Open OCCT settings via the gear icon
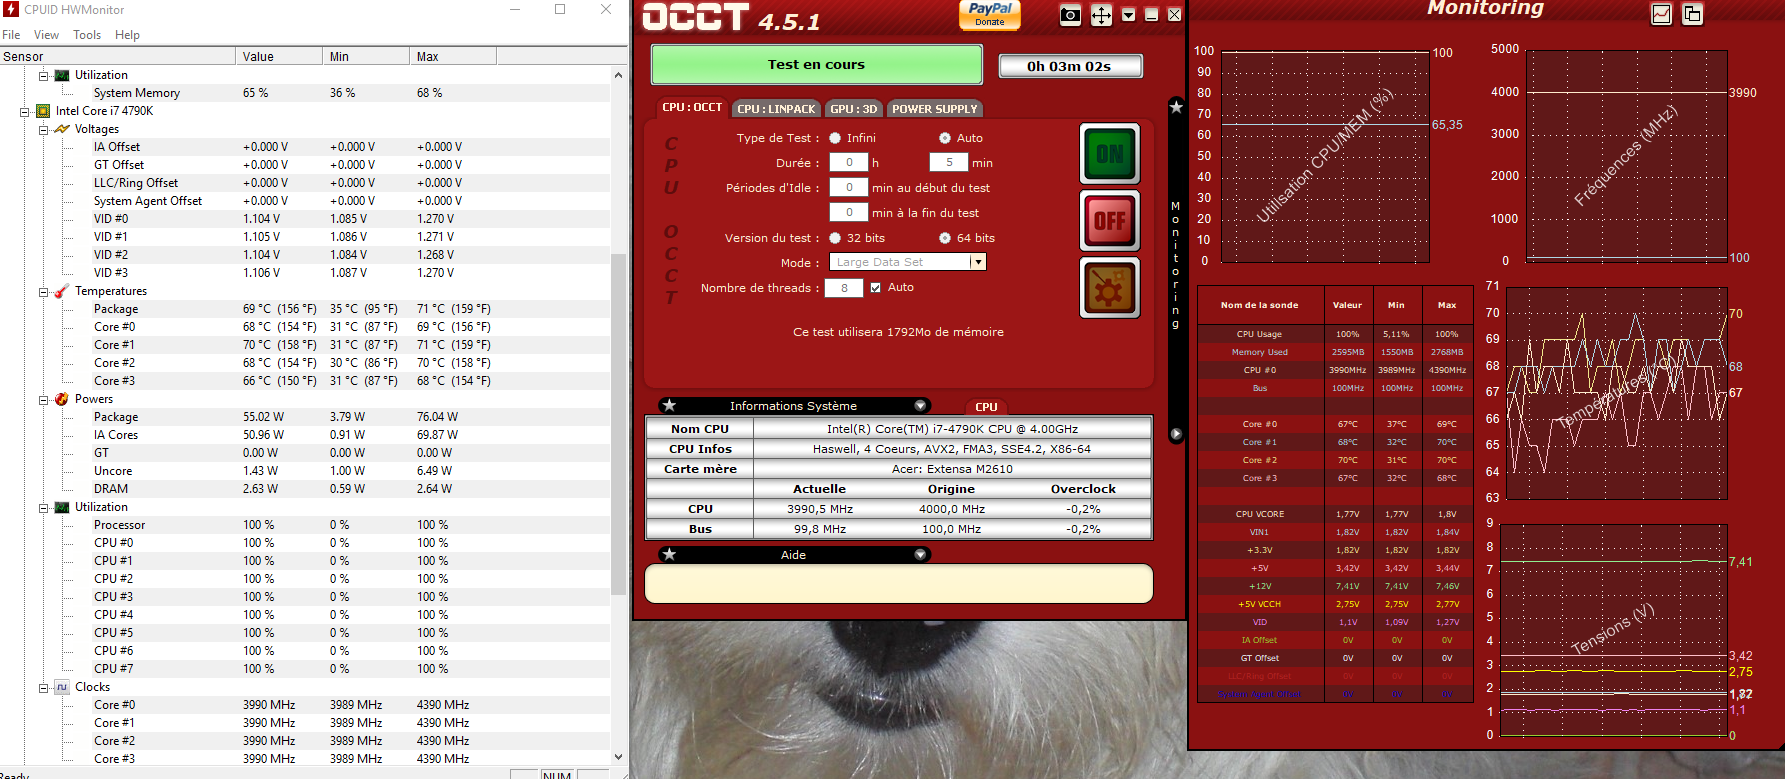Image resolution: width=1785 pixels, height=779 pixels. click(x=1110, y=287)
